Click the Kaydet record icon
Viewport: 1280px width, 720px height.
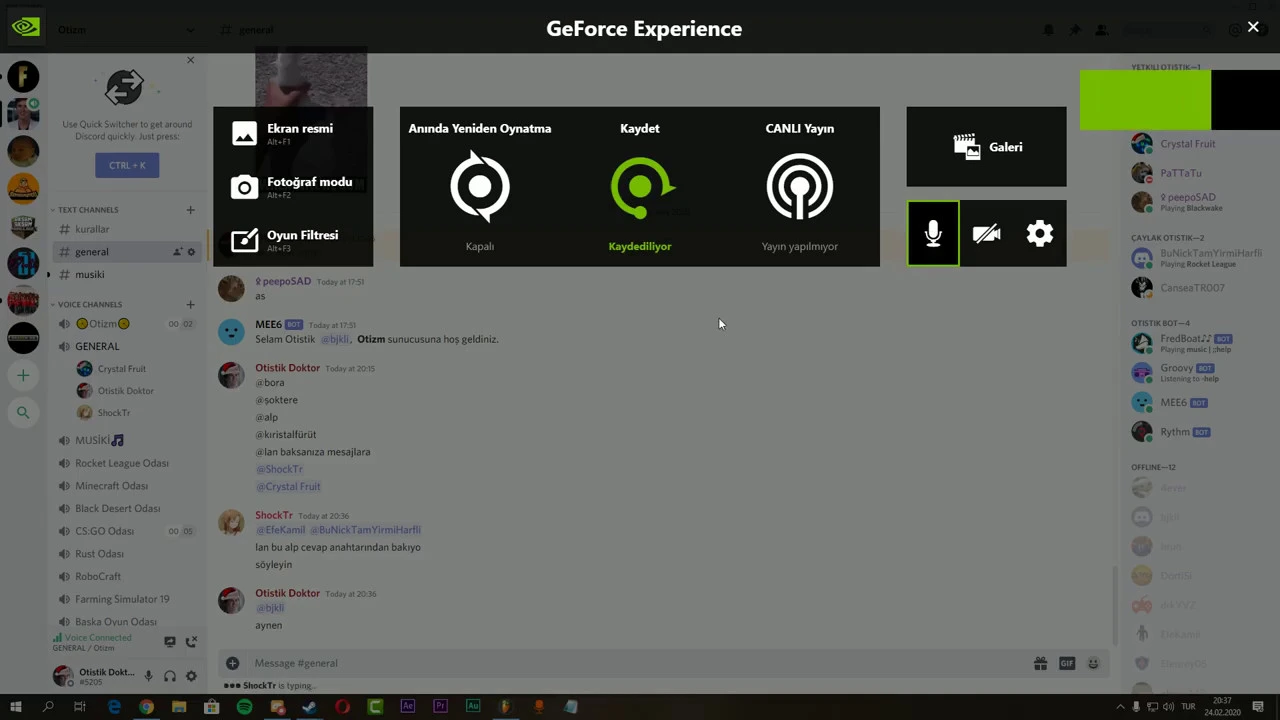[x=640, y=186]
